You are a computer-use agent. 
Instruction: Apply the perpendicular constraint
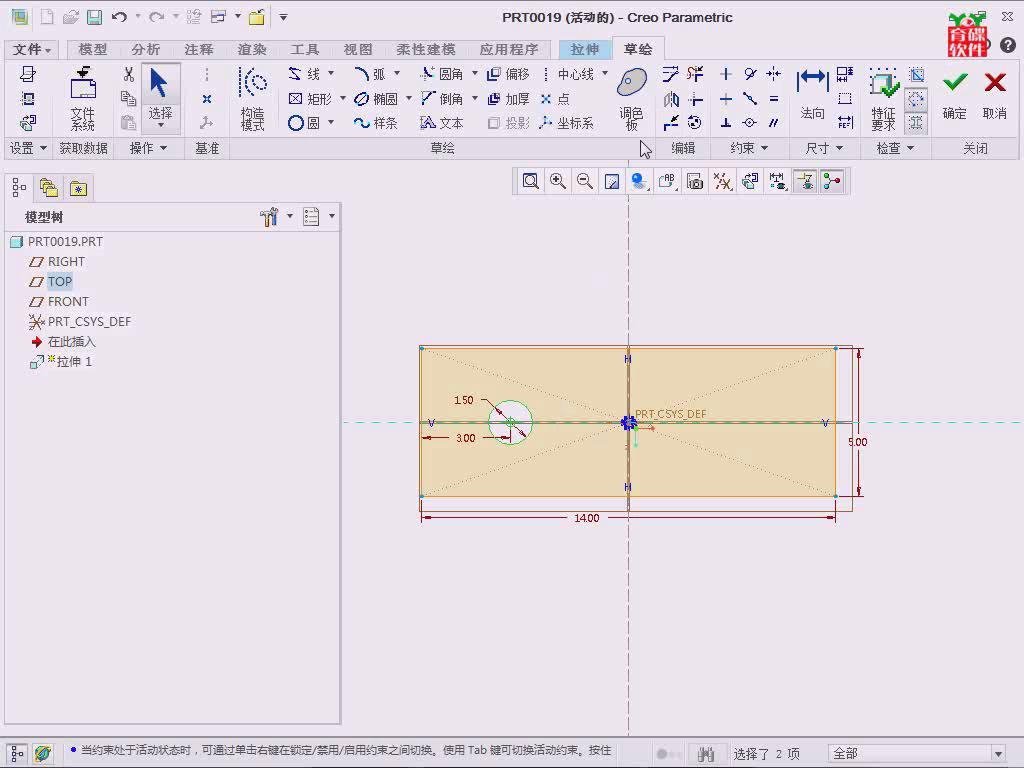(726, 123)
